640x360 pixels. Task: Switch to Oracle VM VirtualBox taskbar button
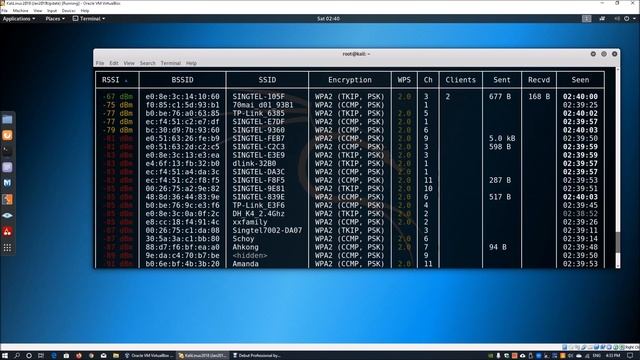point(149,356)
